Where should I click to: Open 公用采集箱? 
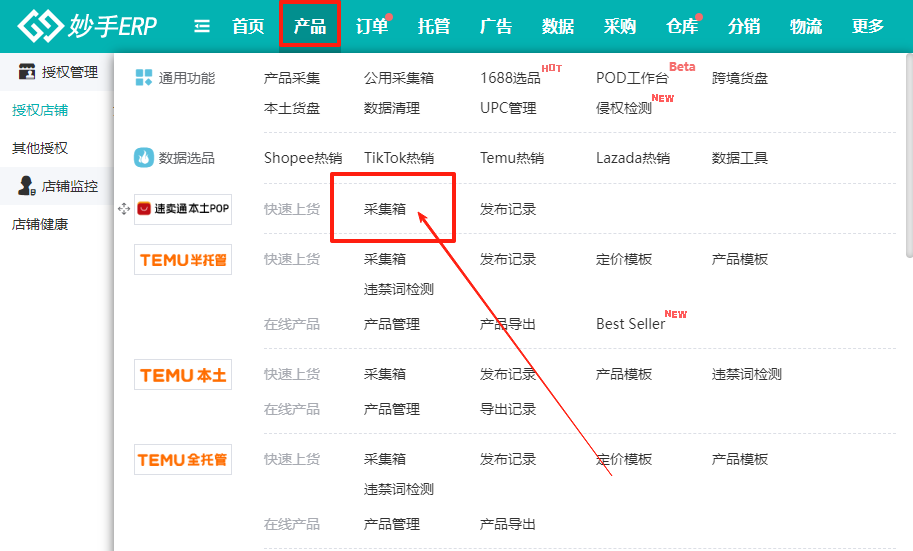click(x=399, y=78)
